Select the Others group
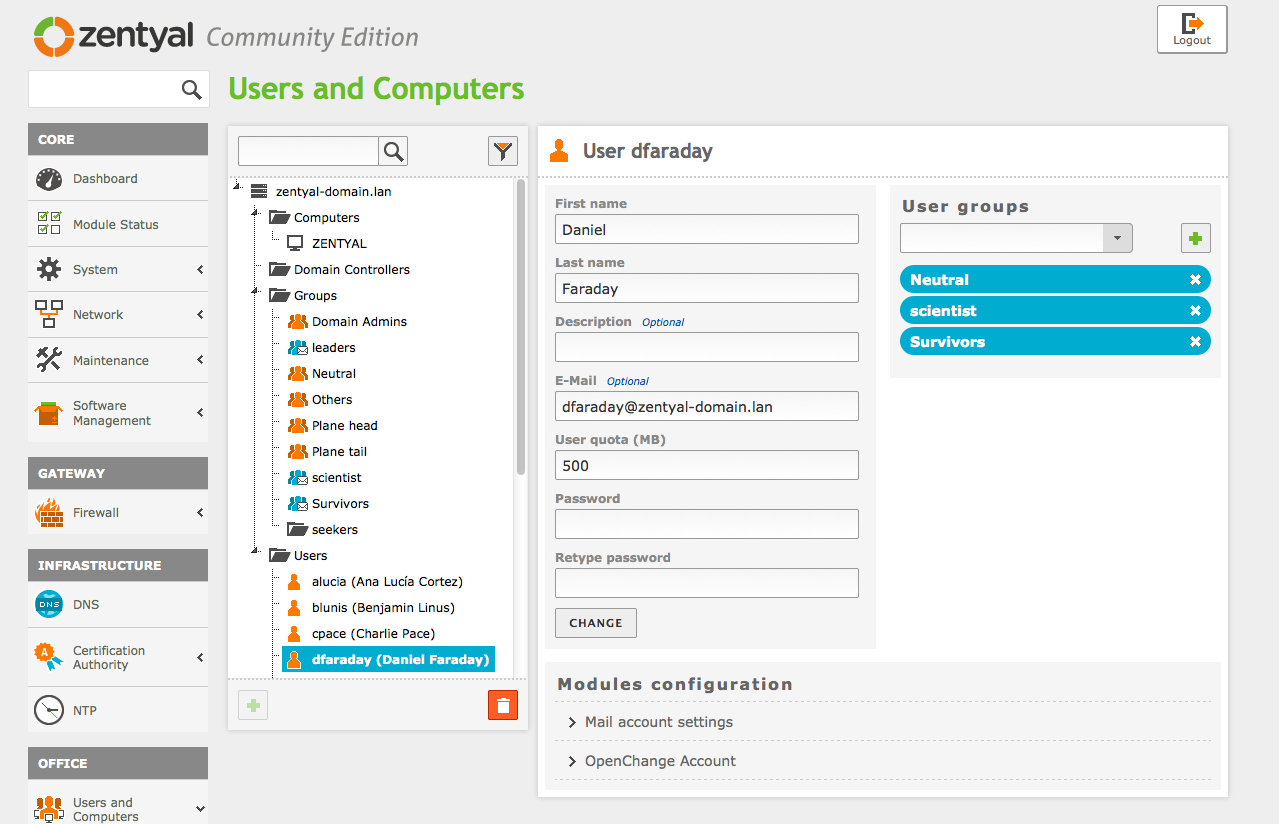Screen dimensions: 1279x824 pos(332,399)
